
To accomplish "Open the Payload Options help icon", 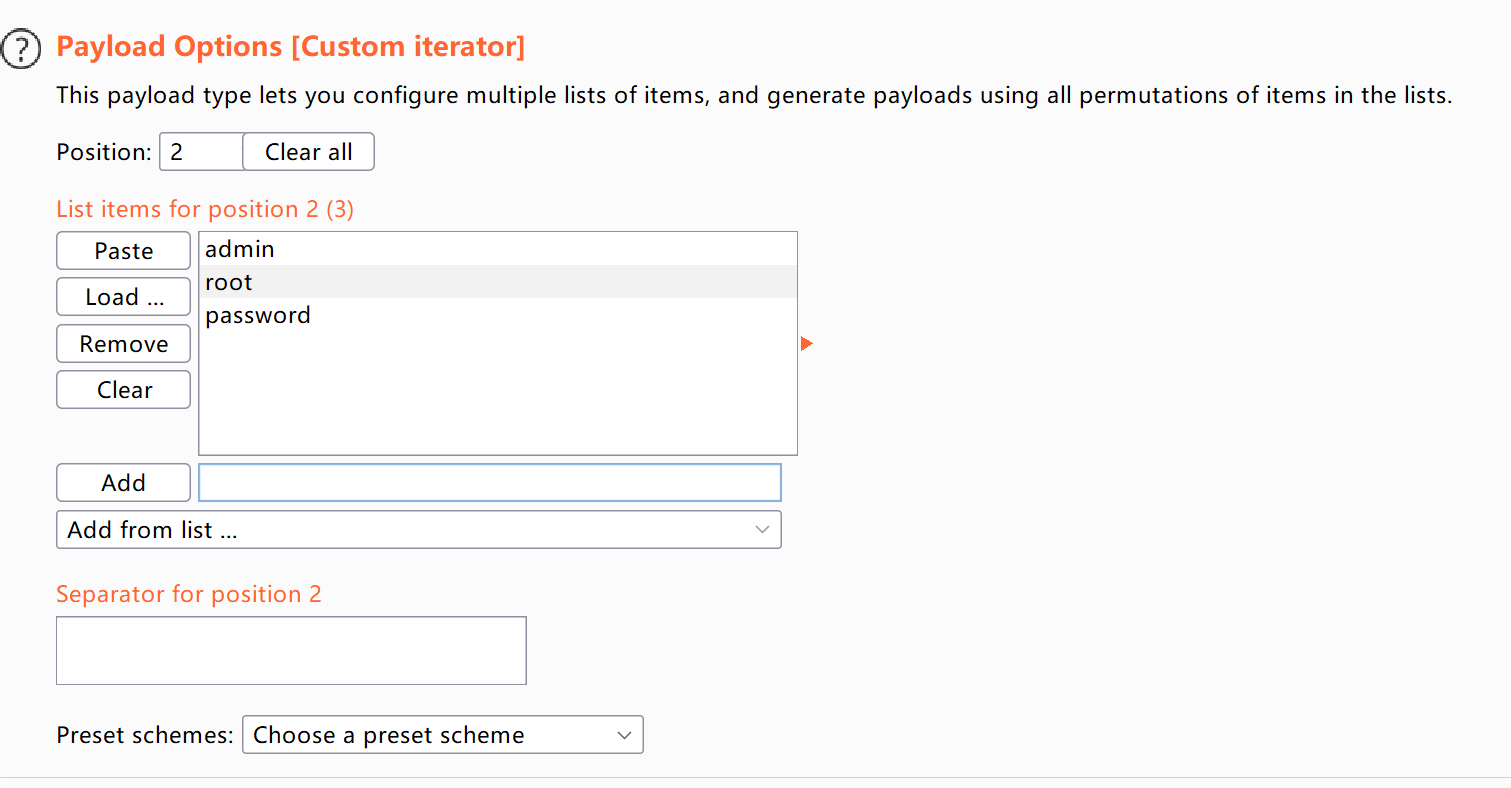I will pyautogui.click(x=23, y=48).
